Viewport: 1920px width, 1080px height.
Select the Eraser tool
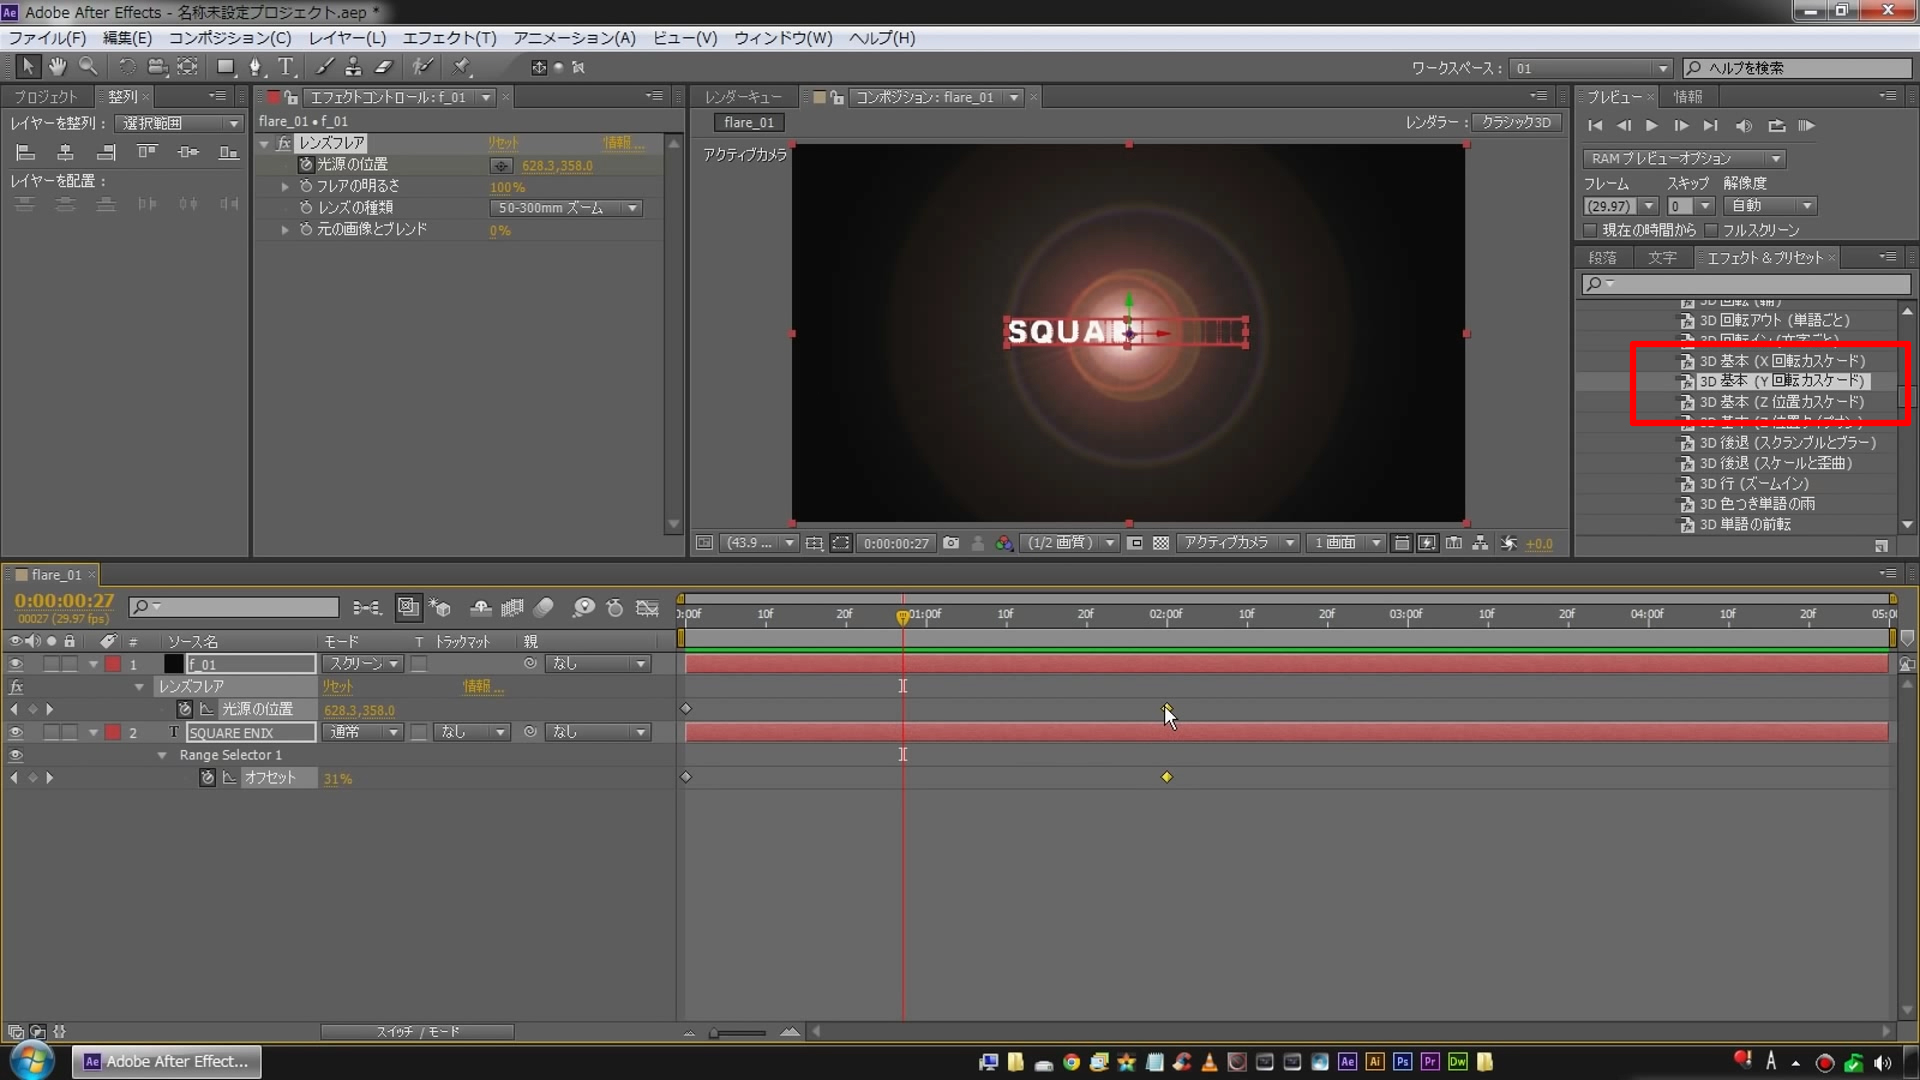pyautogui.click(x=384, y=67)
